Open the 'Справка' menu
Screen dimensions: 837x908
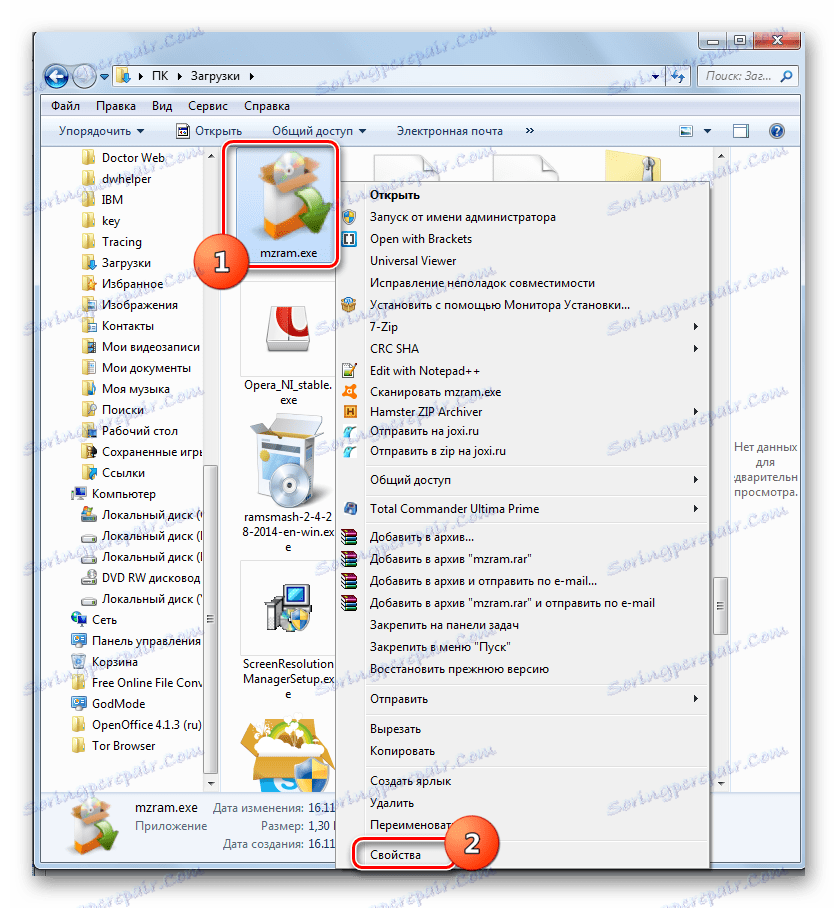click(266, 106)
